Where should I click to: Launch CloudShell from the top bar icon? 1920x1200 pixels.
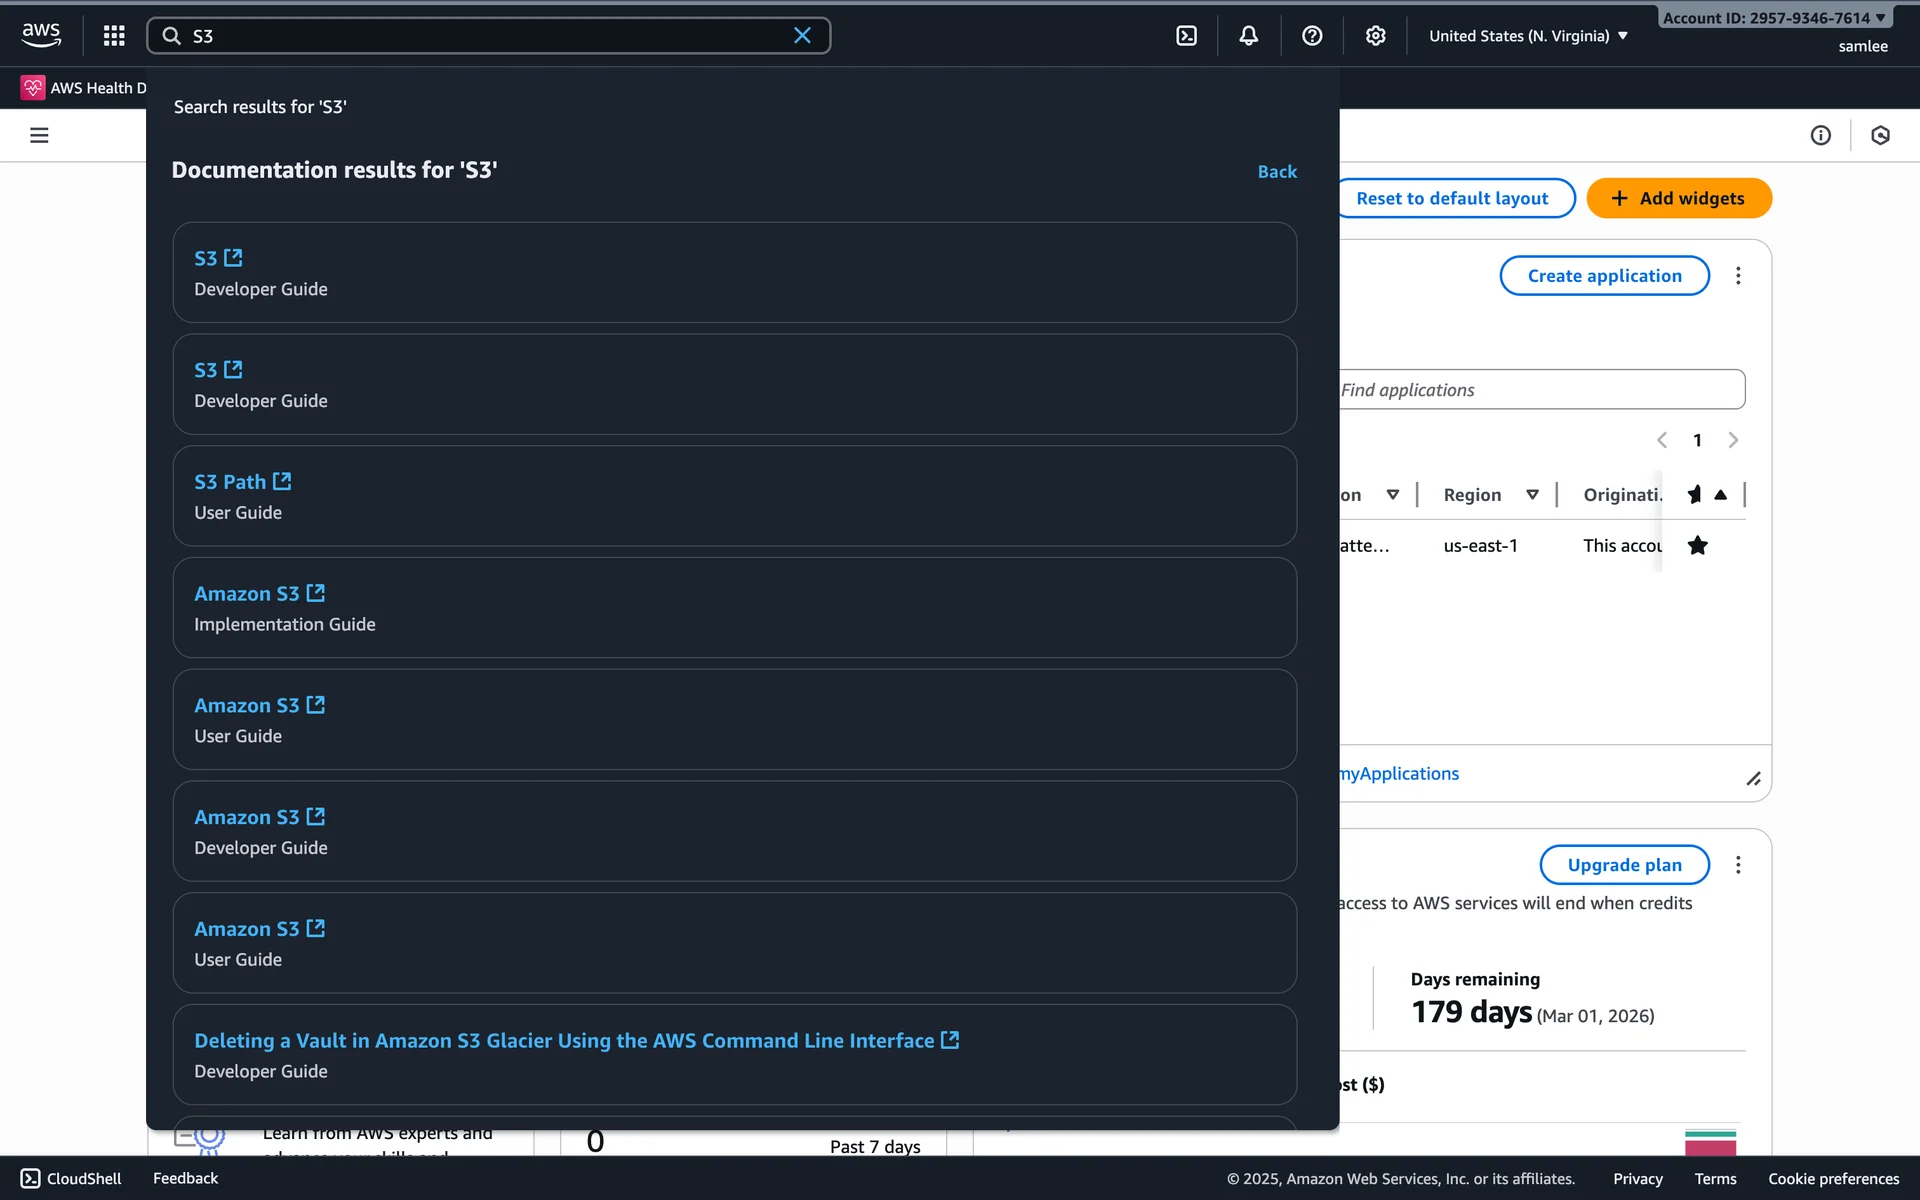click(x=1186, y=36)
